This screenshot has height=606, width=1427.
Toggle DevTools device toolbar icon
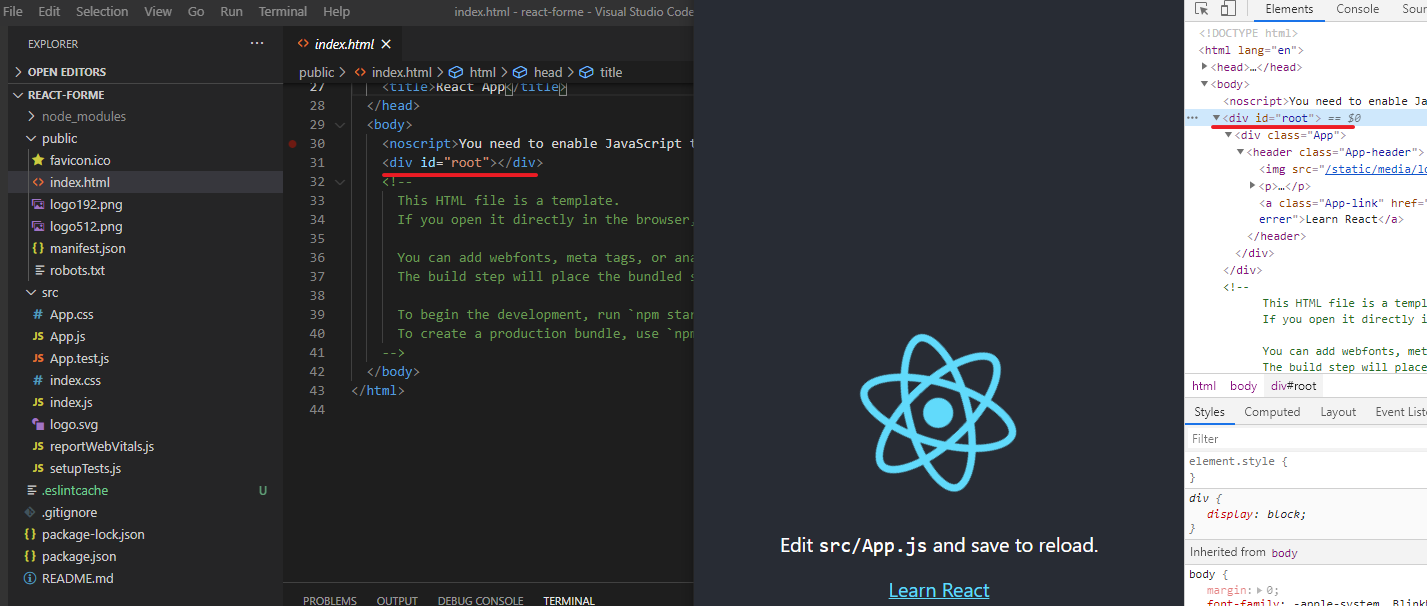(x=1228, y=9)
